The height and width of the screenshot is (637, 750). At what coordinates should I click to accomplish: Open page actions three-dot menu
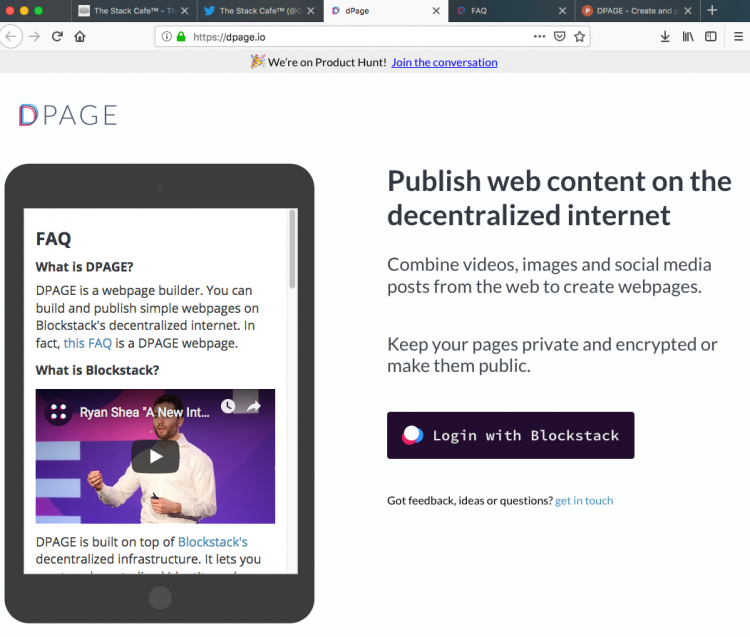tap(540, 36)
